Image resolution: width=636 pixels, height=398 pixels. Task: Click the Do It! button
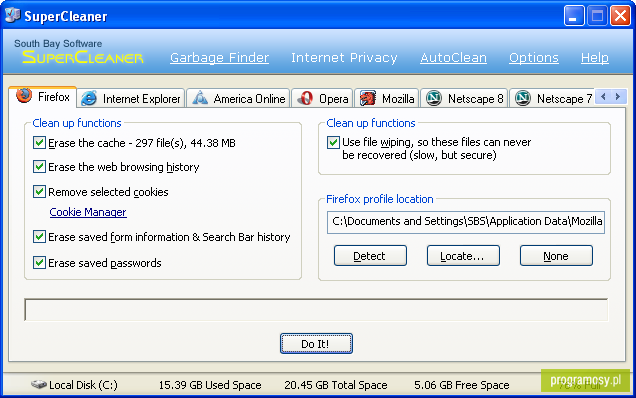[x=316, y=344]
